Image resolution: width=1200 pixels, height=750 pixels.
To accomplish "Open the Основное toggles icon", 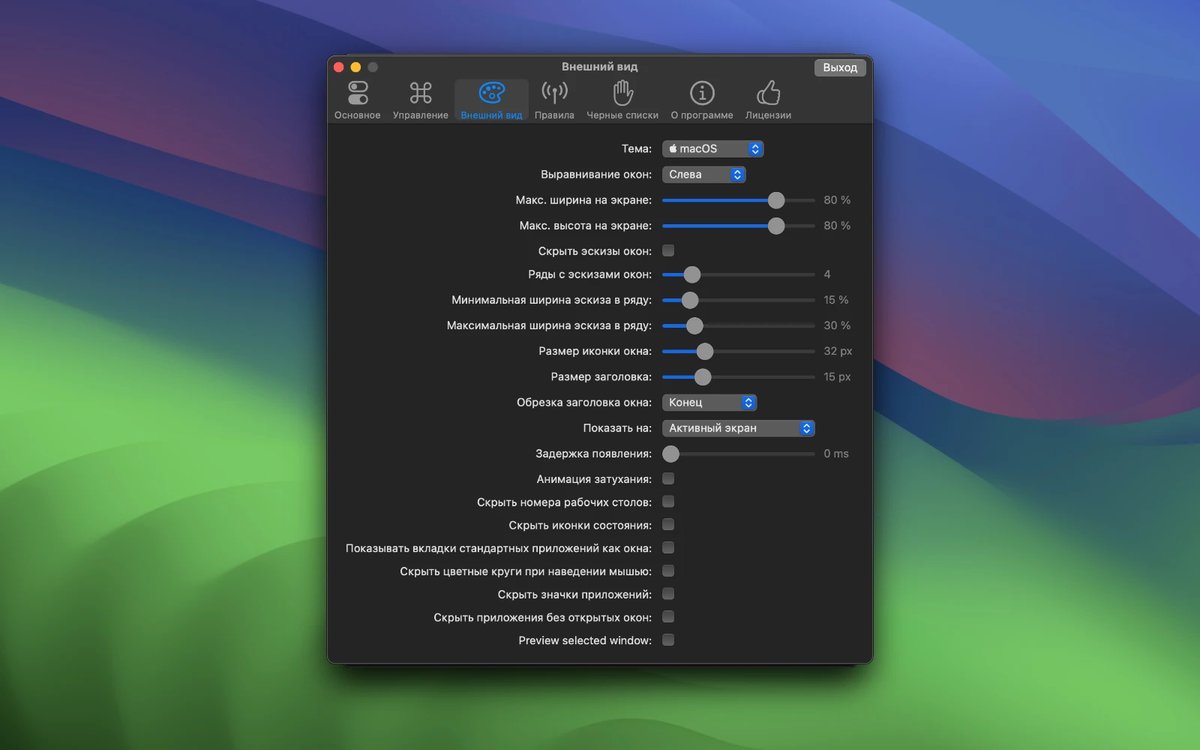I will pos(357,94).
